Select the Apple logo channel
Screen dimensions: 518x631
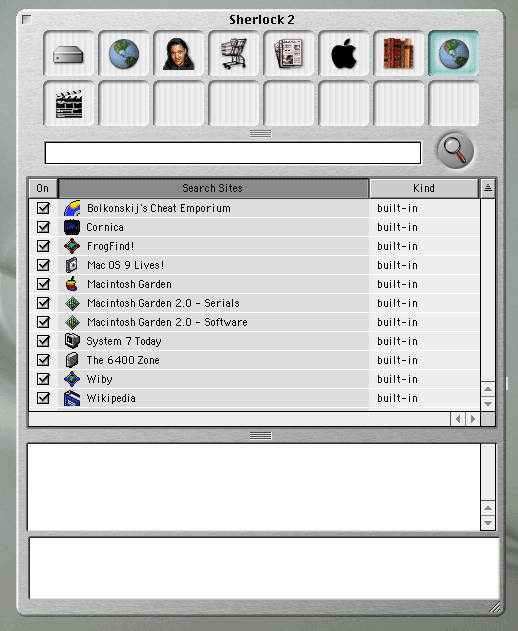(x=344, y=54)
